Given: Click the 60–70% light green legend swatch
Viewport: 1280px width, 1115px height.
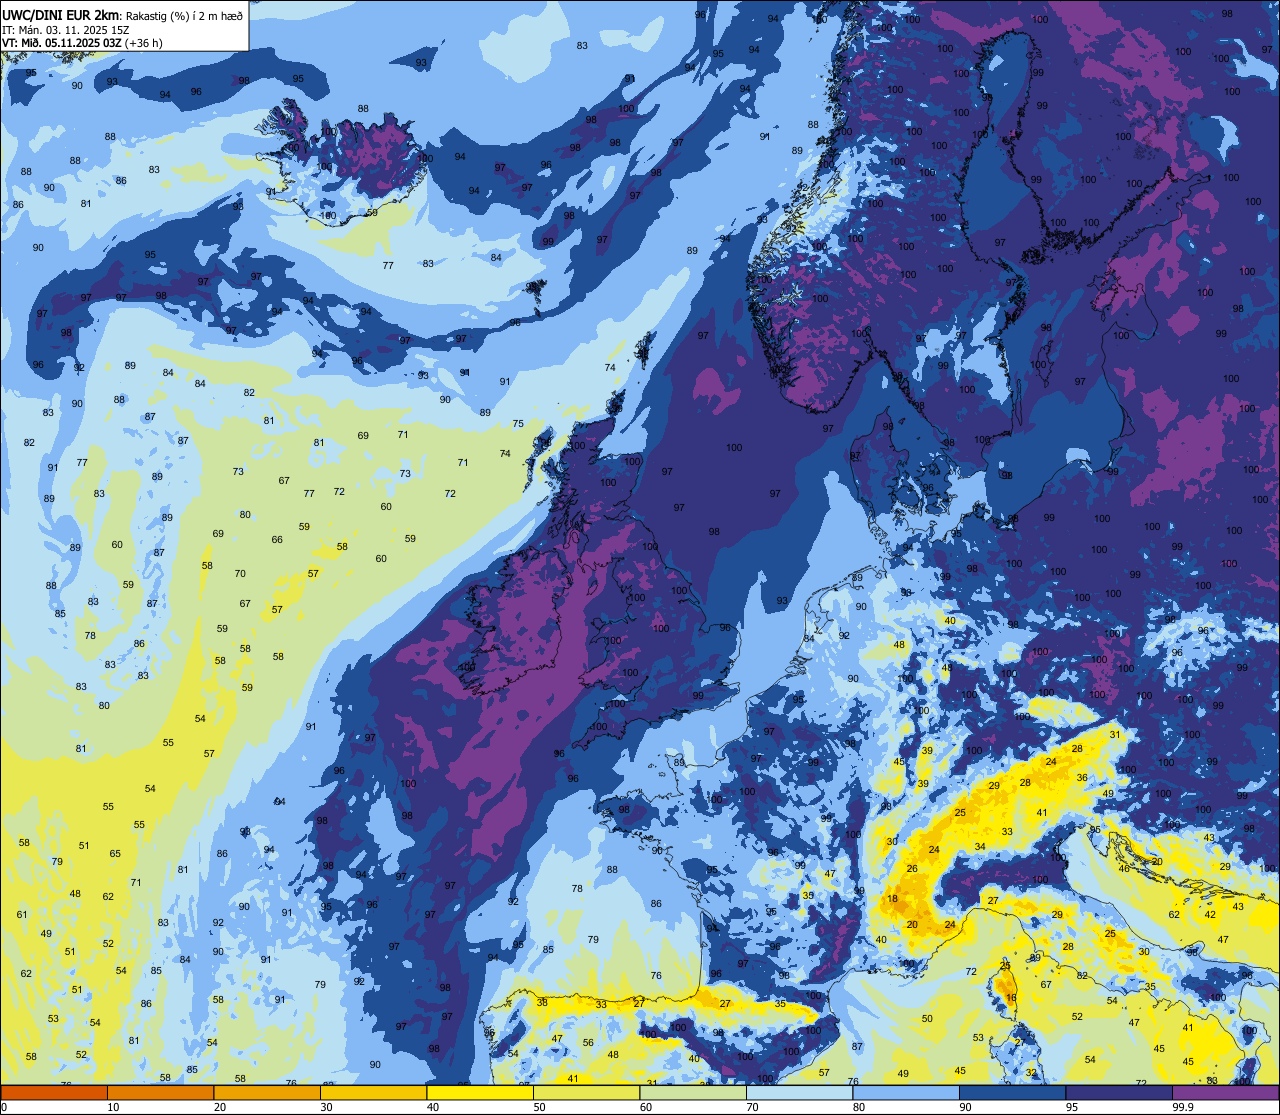Looking at the screenshot, I should 693,1092.
